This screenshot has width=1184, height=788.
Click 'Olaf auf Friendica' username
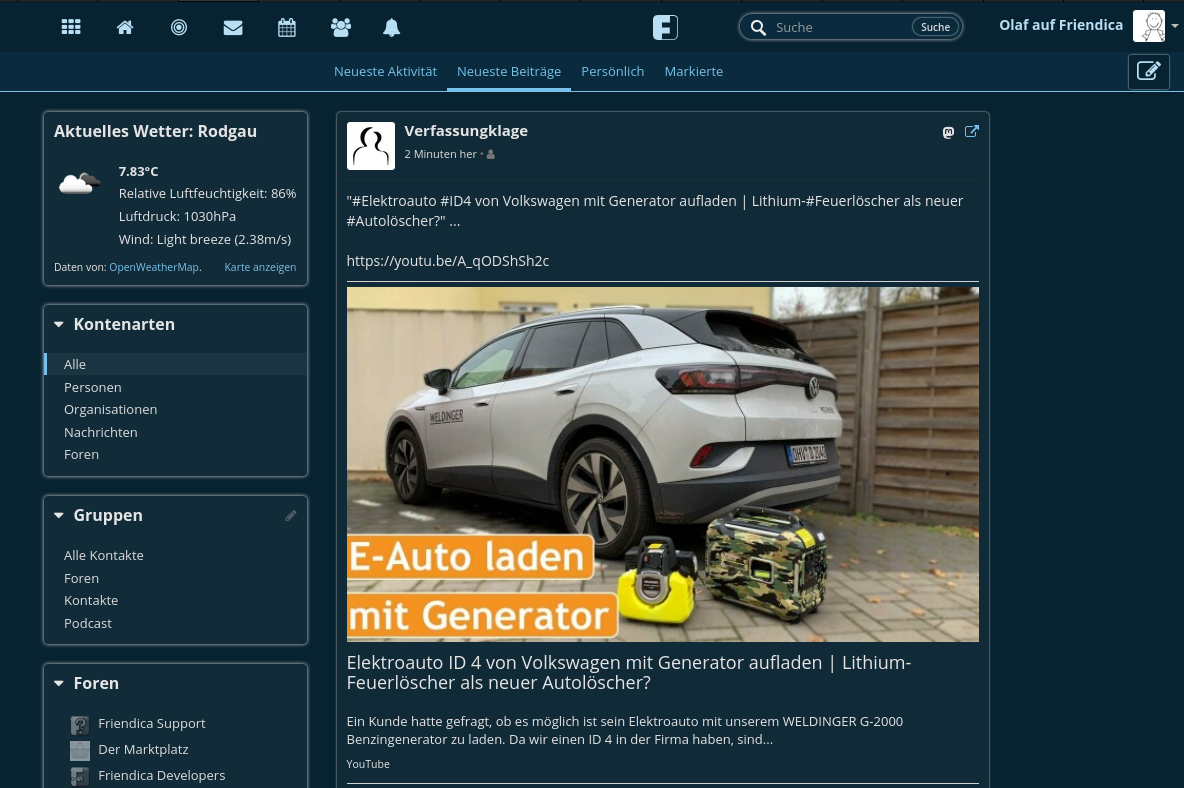tap(1061, 25)
